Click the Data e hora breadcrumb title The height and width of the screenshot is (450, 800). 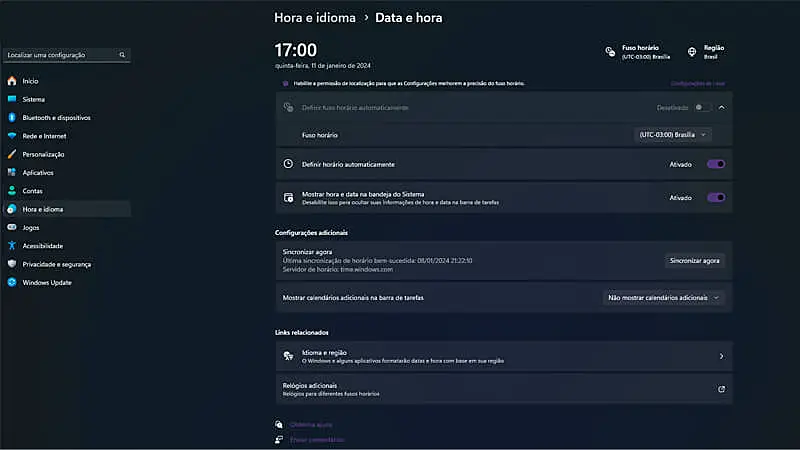[x=409, y=18]
